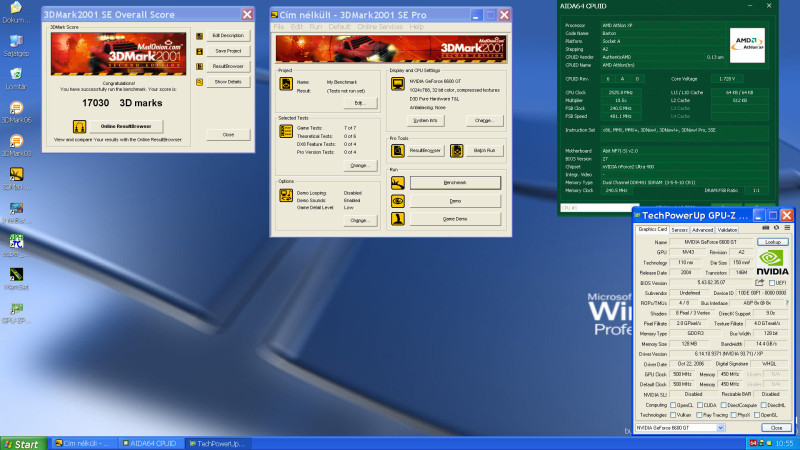Click the Save Project disk icon

(199, 52)
